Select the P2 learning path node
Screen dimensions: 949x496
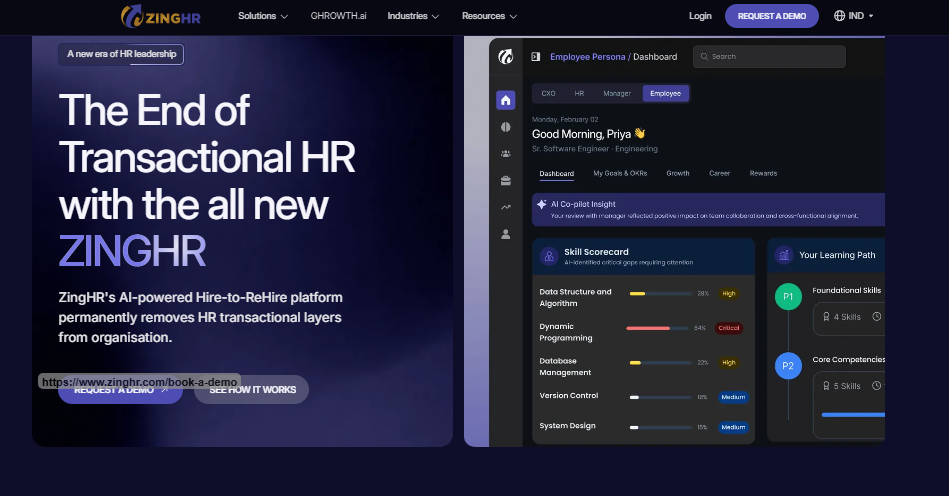coord(788,366)
